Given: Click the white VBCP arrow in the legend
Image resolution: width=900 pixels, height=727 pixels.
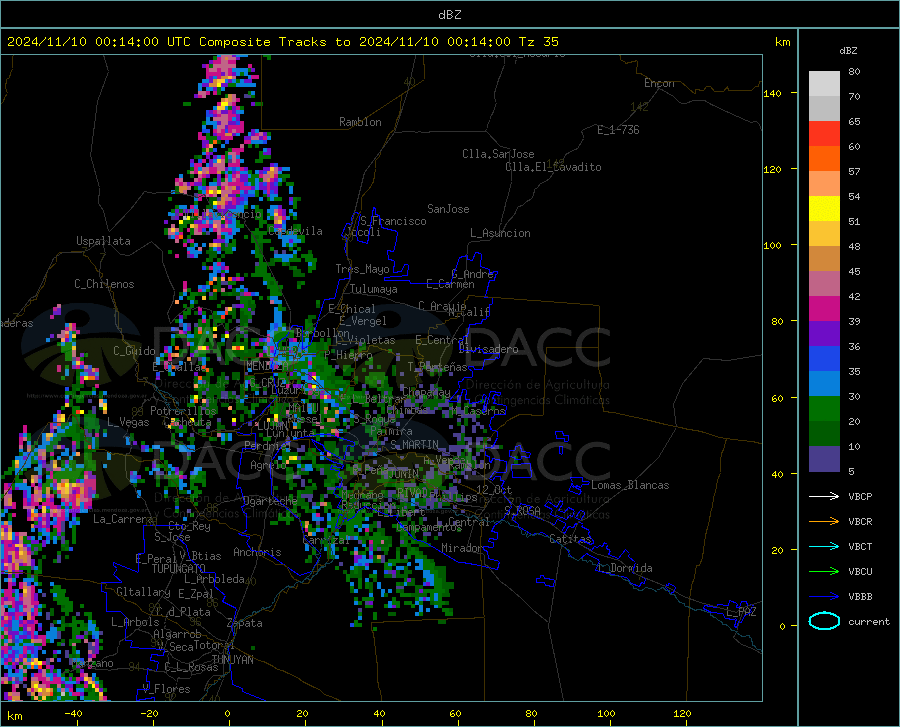Looking at the screenshot, I should (824, 496).
